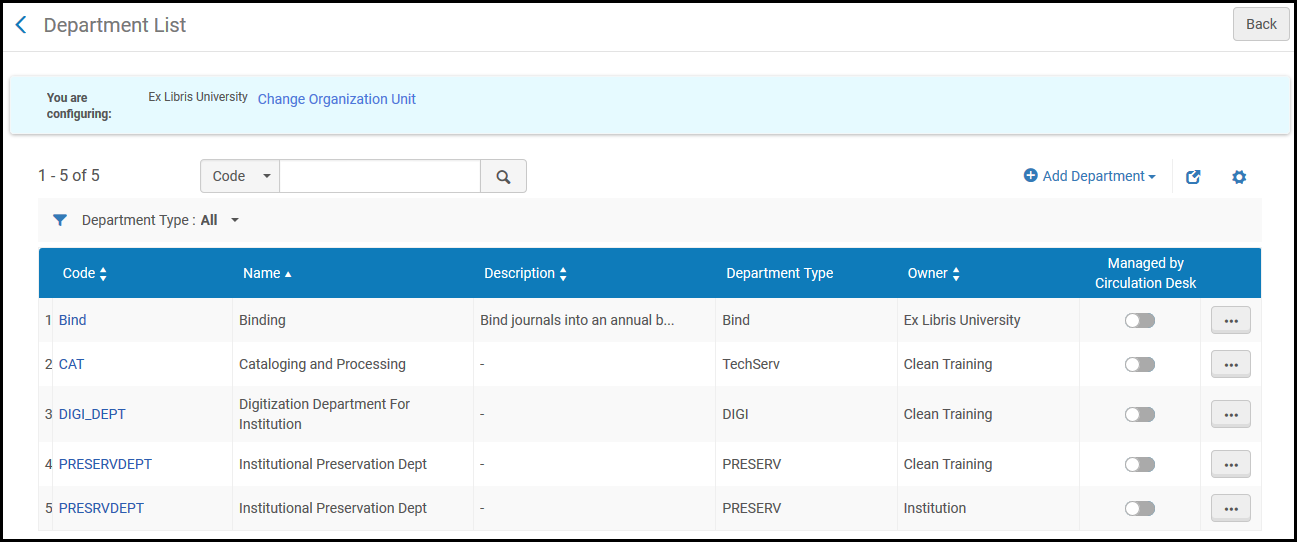Click the Department List page title

[x=115, y=25]
